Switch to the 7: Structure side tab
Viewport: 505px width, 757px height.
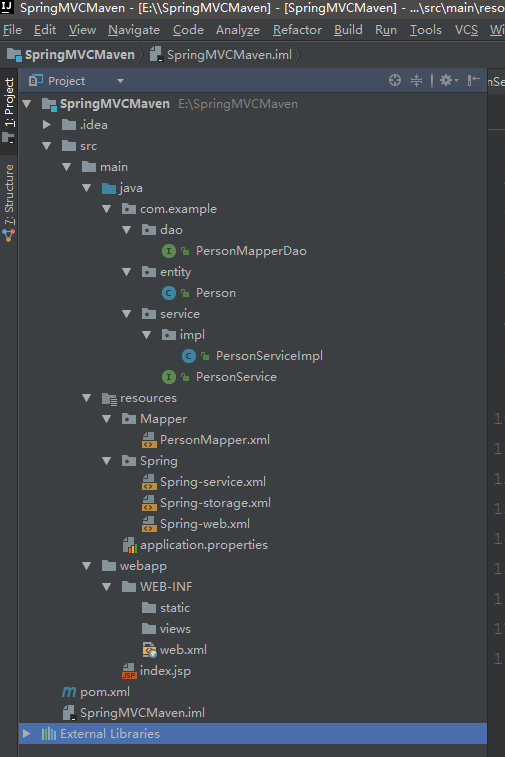(x=9, y=203)
